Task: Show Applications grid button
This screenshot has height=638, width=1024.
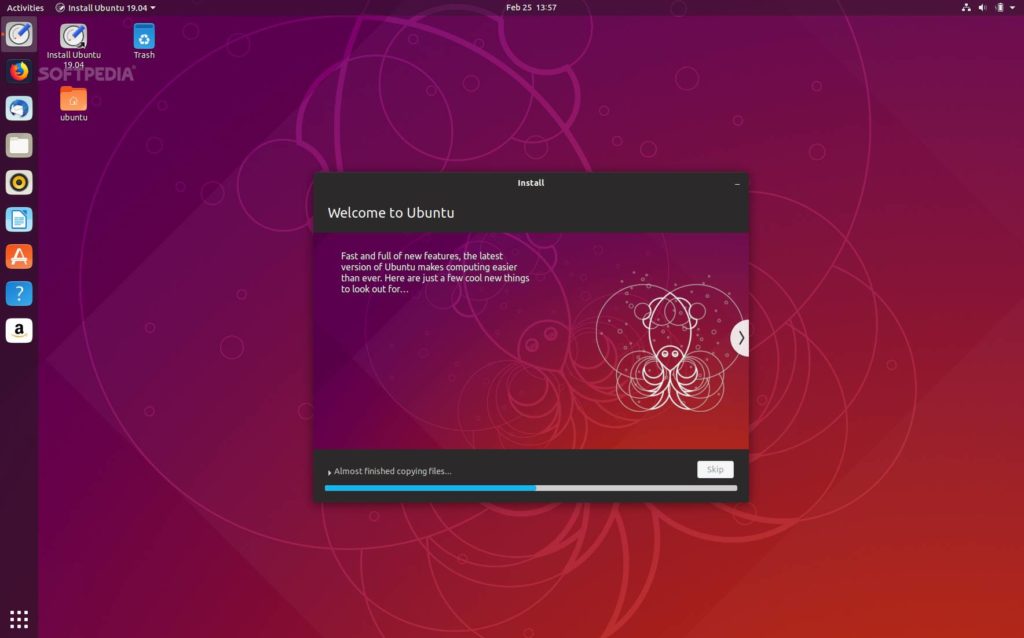Action: tap(19, 618)
